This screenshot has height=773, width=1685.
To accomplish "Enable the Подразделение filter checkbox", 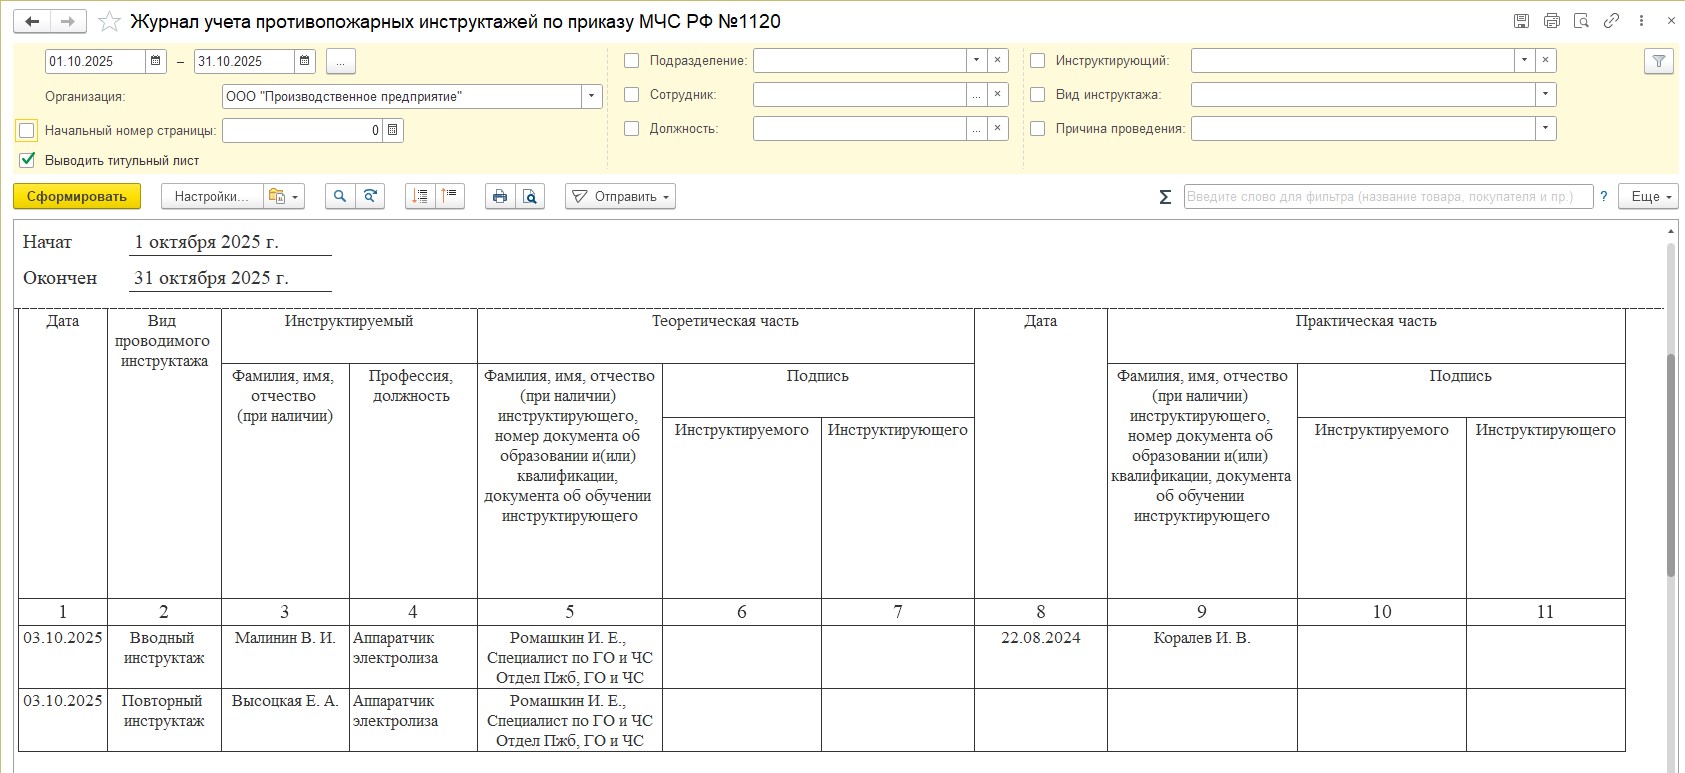I will (632, 61).
